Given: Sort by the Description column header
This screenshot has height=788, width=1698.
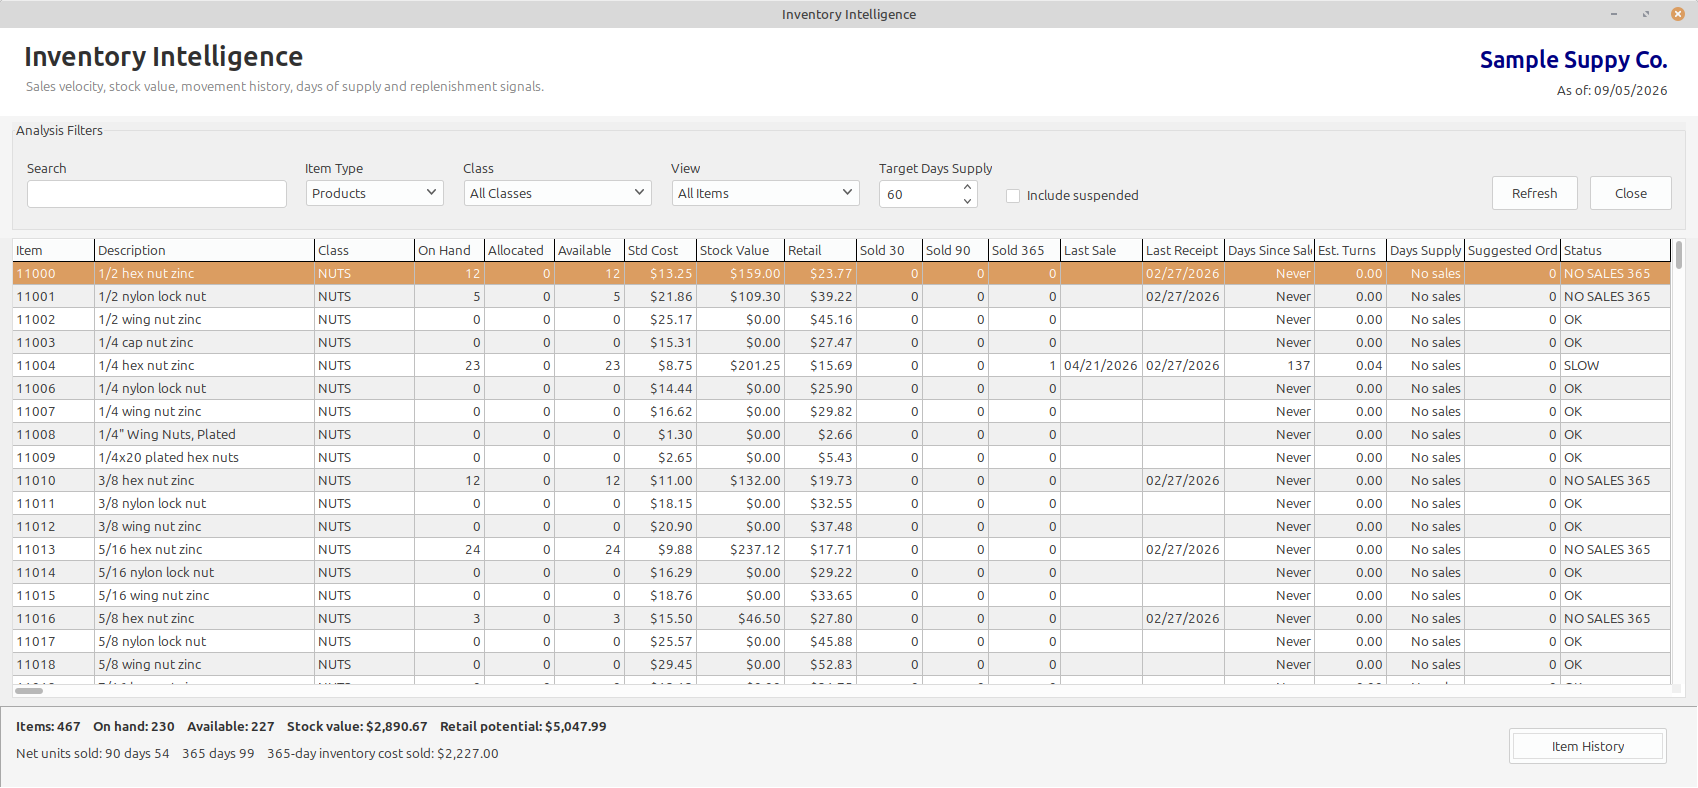Looking at the screenshot, I should tap(204, 250).
